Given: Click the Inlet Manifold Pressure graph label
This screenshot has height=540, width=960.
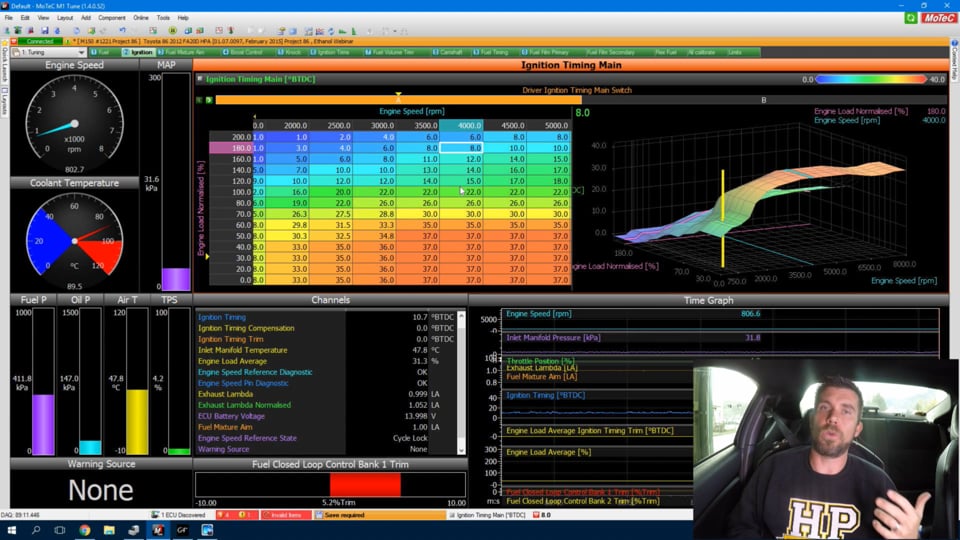Looking at the screenshot, I should click(553, 337).
